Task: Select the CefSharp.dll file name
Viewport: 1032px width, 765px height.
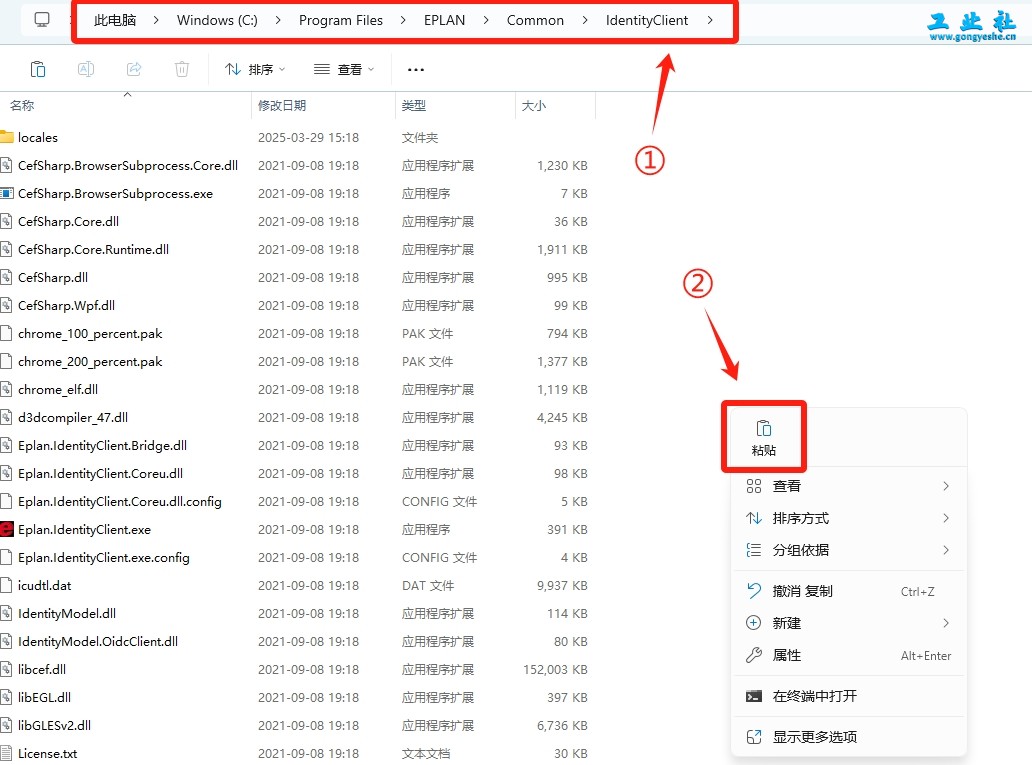Action: pyautogui.click(x=53, y=277)
